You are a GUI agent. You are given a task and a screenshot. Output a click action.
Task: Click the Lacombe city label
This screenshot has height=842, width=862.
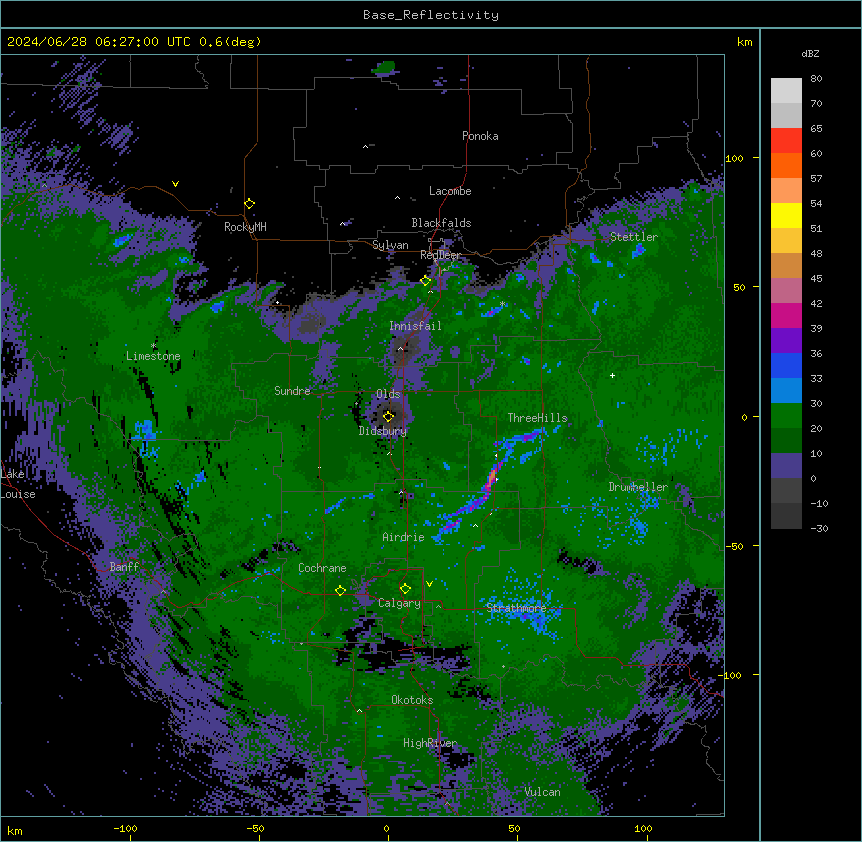point(450,191)
